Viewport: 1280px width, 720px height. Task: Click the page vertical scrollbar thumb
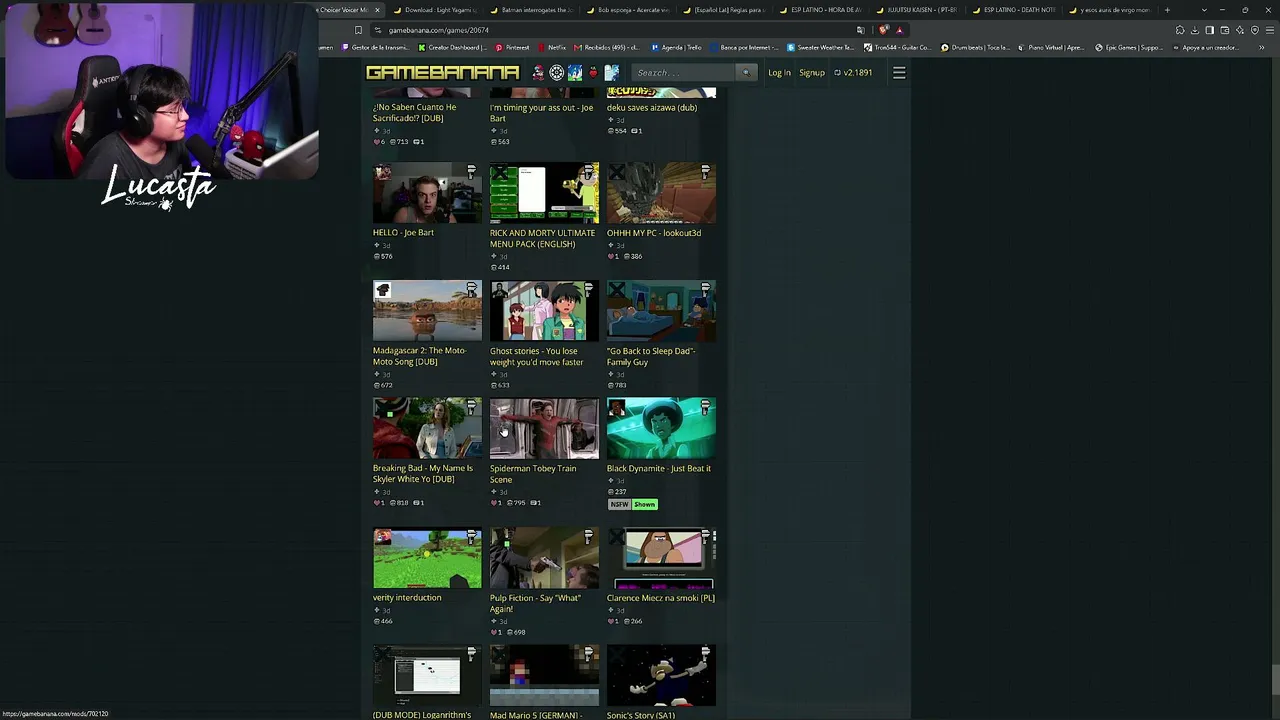[1274, 678]
